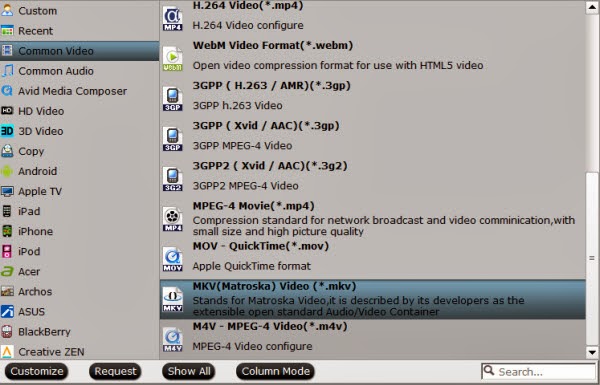The height and width of the screenshot is (385, 600).
Task: Click the Copy category icon
Action: 7,151
